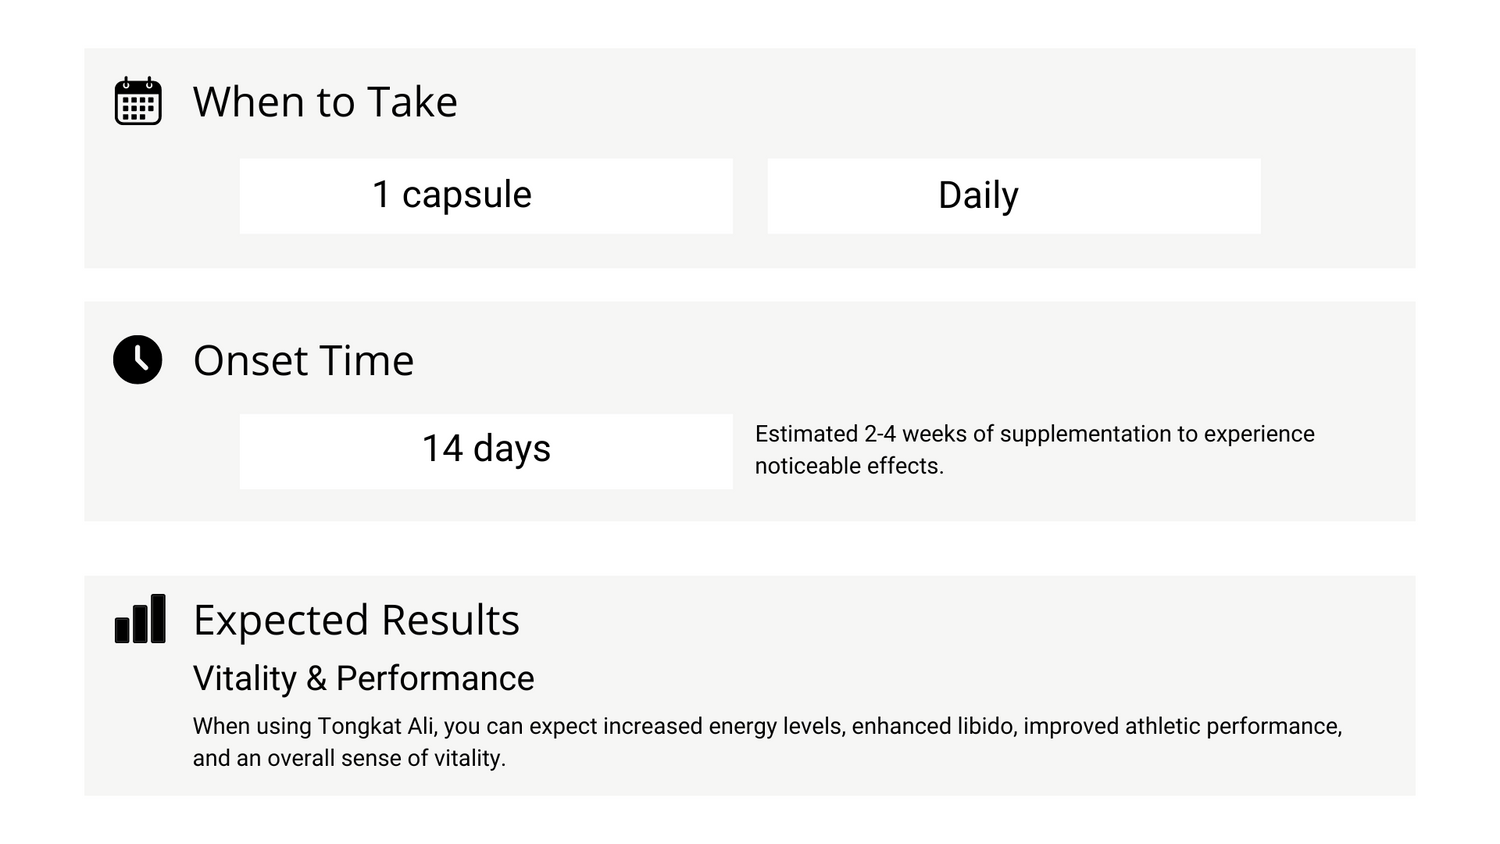
Task: Click the calendar icon
Action: [x=138, y=101]
